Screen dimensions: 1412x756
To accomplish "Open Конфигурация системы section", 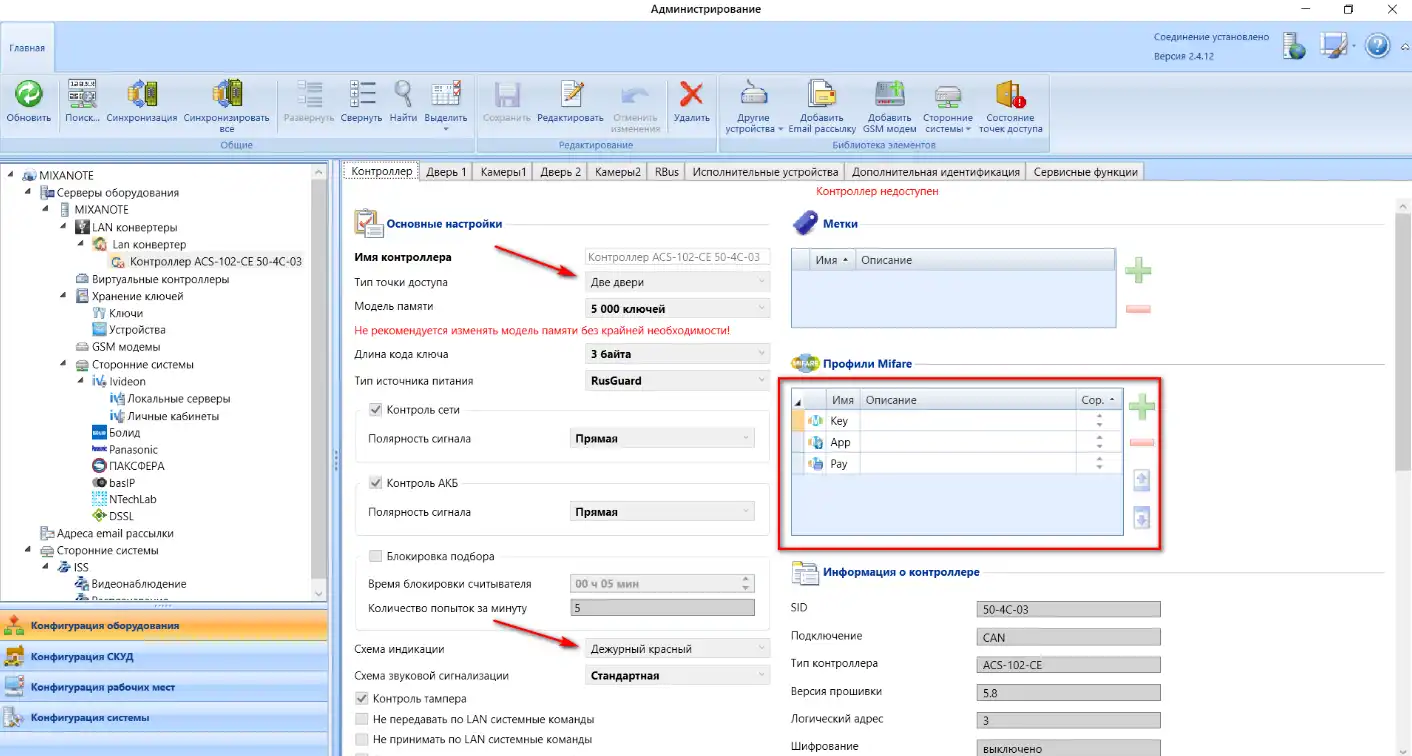I will [x=164, y=717].
